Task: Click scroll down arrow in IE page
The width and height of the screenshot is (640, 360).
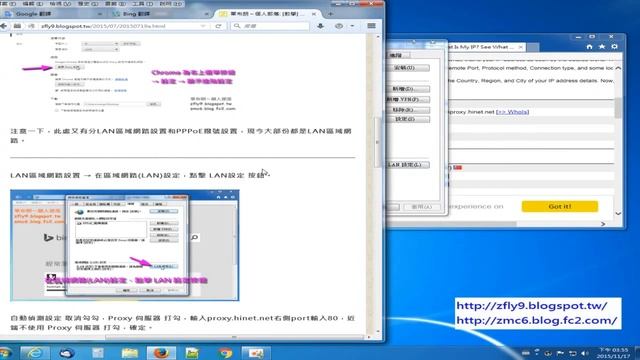Action: pyautogui.click(x=618, y=213)
